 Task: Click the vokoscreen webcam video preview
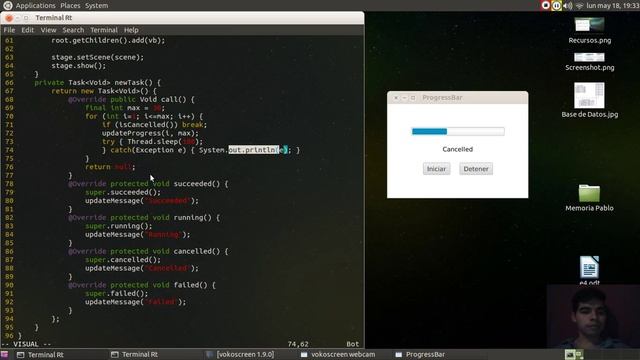tap(593, 316)
